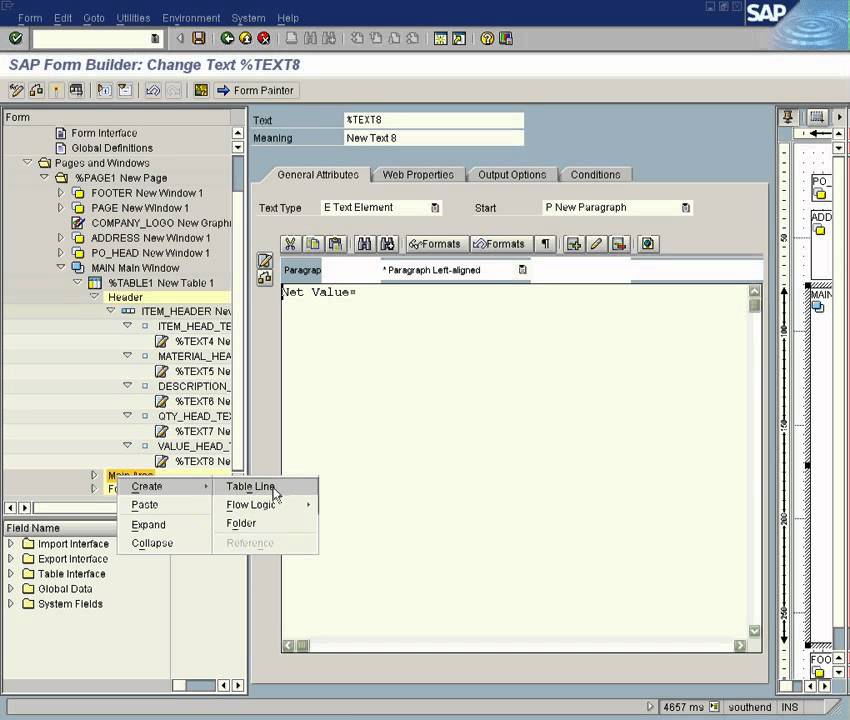Open the Paragraph Left-aligned format dropdown

pos(523,269)
